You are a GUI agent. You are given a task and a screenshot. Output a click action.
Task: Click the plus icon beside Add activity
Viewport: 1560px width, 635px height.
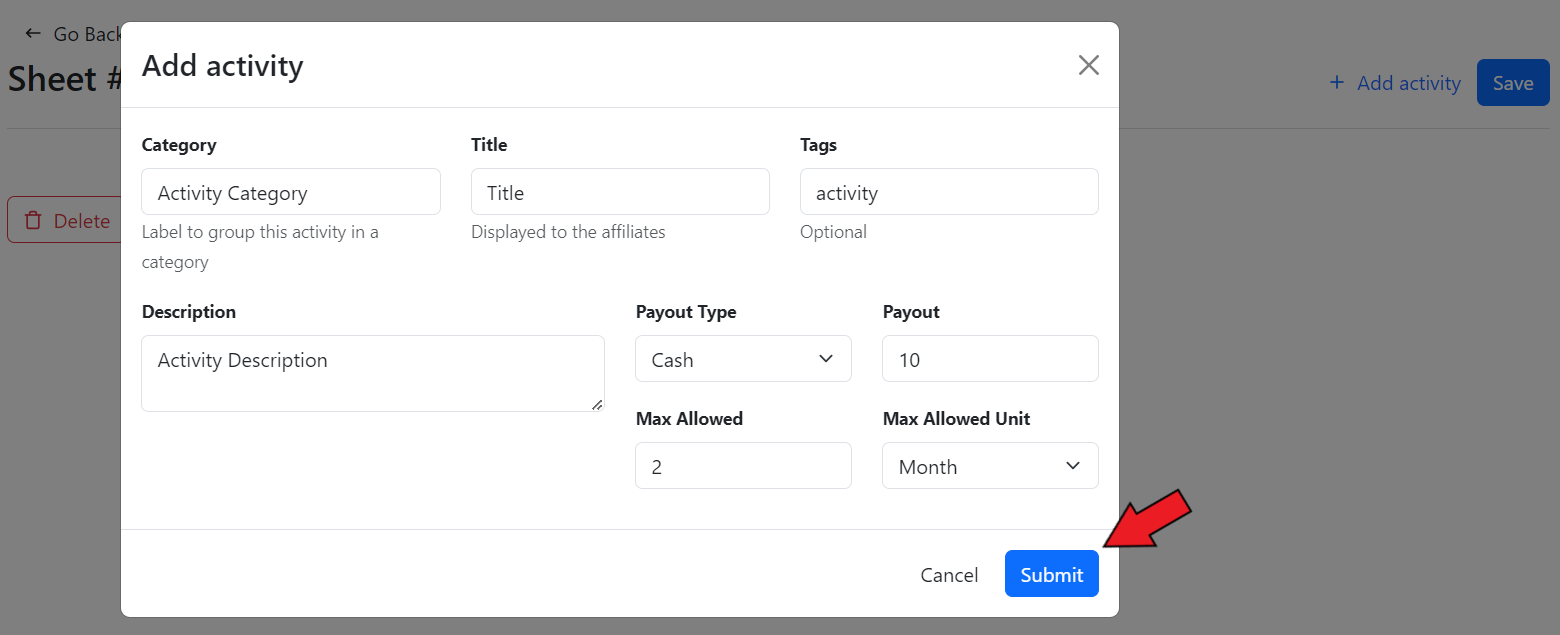point(1336,83)
